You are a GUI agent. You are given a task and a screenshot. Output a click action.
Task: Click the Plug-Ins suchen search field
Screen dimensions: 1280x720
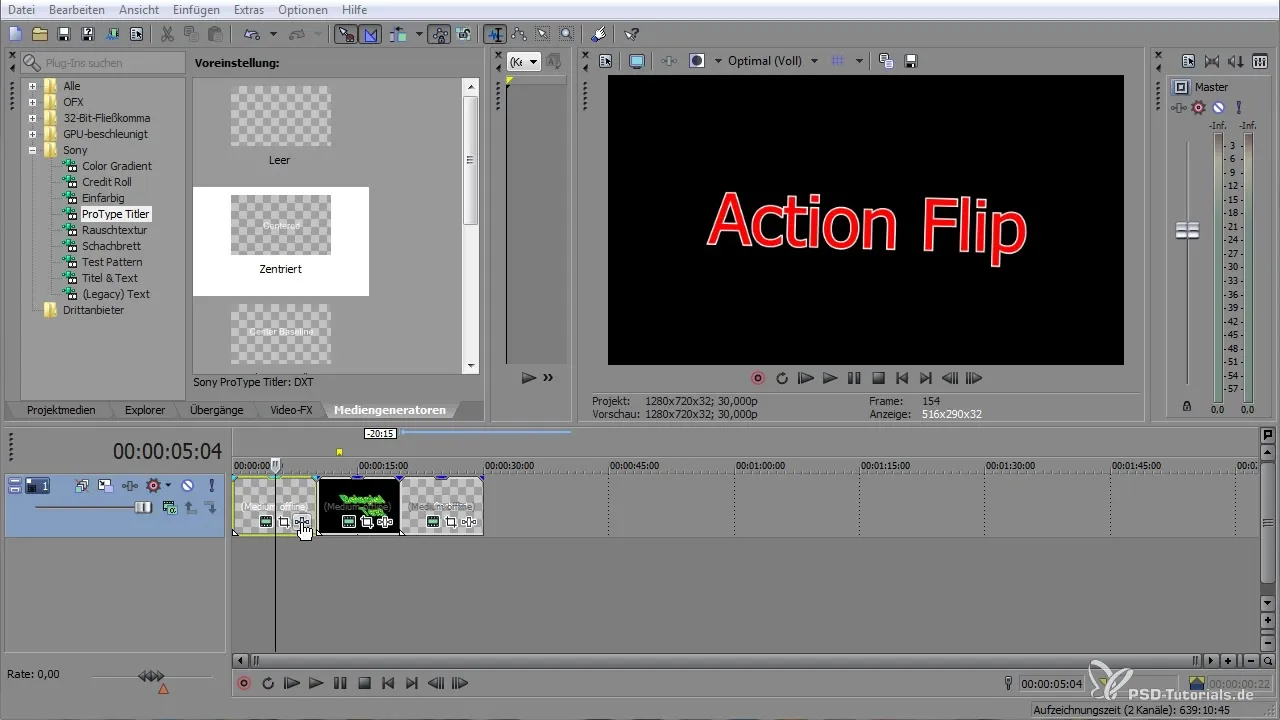click(103, 62)
